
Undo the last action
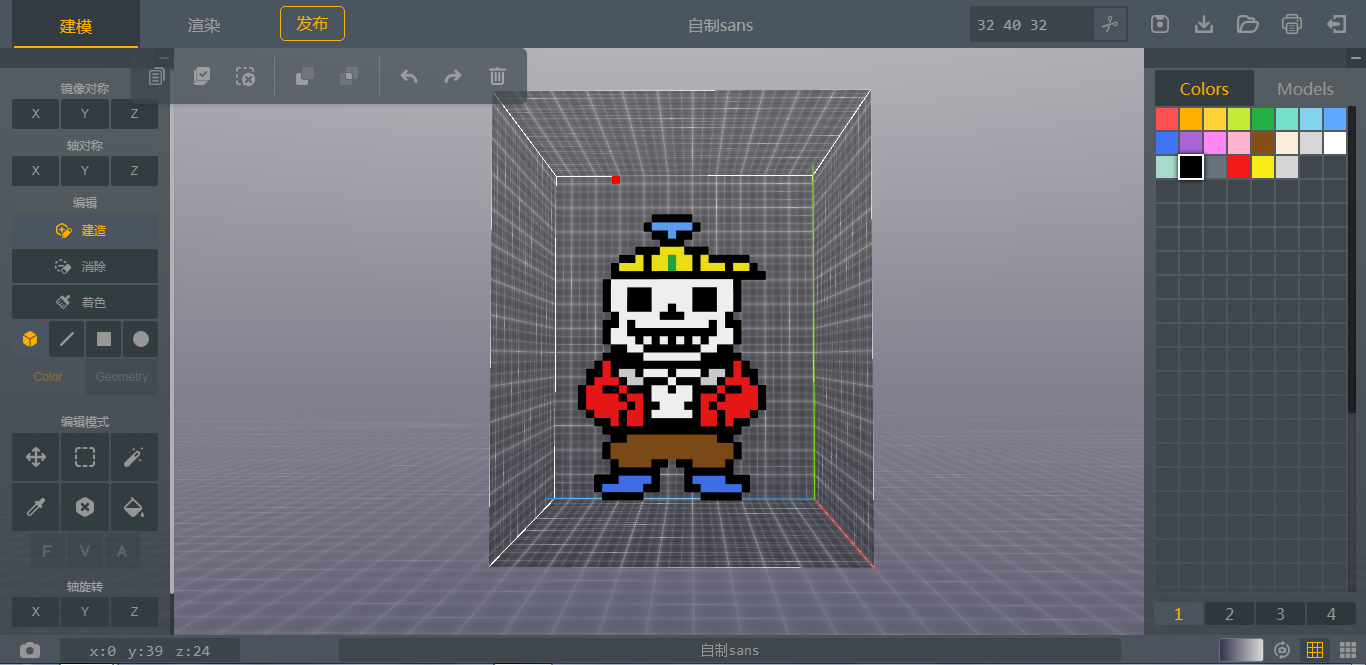click(x=408, y=76)
